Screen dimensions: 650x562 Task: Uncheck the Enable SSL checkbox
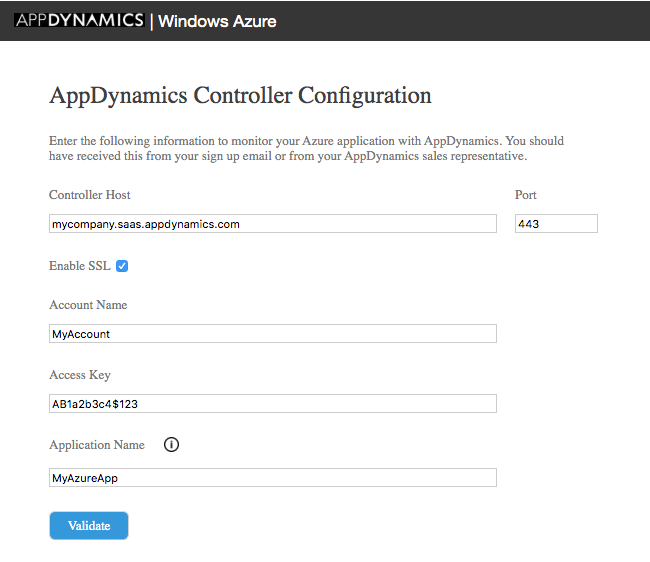122,266
